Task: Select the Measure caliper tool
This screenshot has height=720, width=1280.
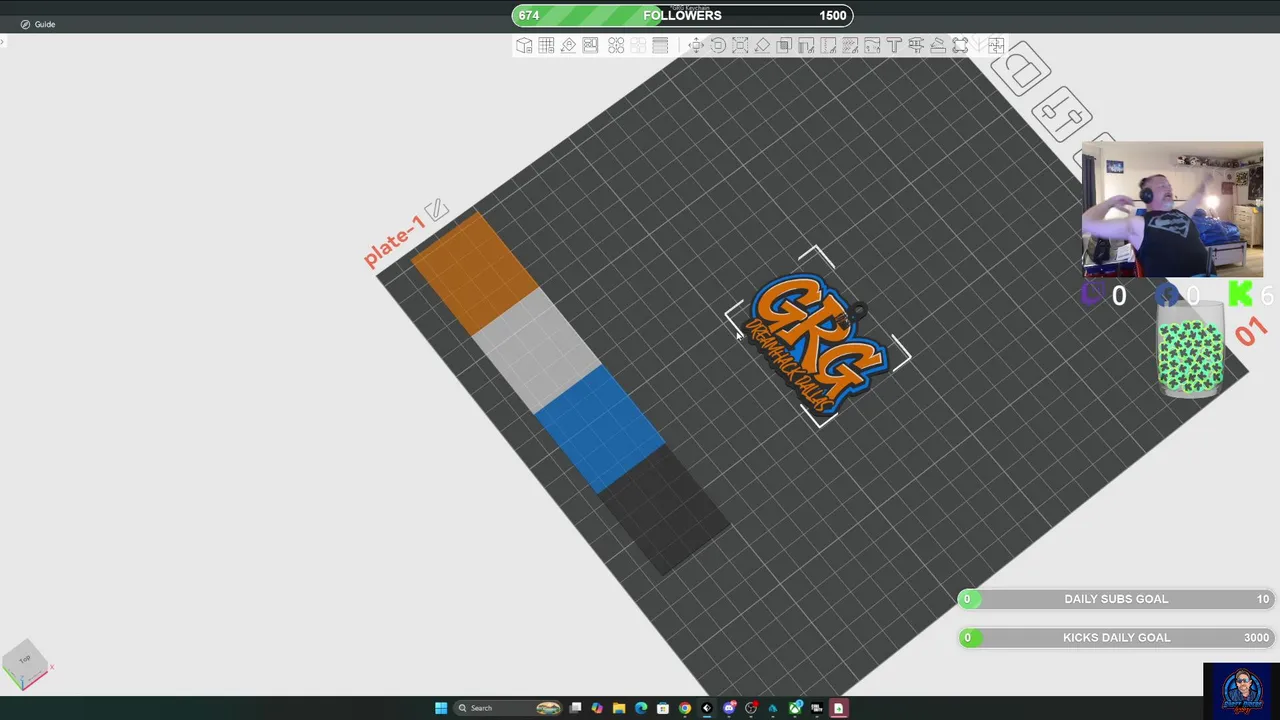Action: pyautogui.click(x=916, y=45)
